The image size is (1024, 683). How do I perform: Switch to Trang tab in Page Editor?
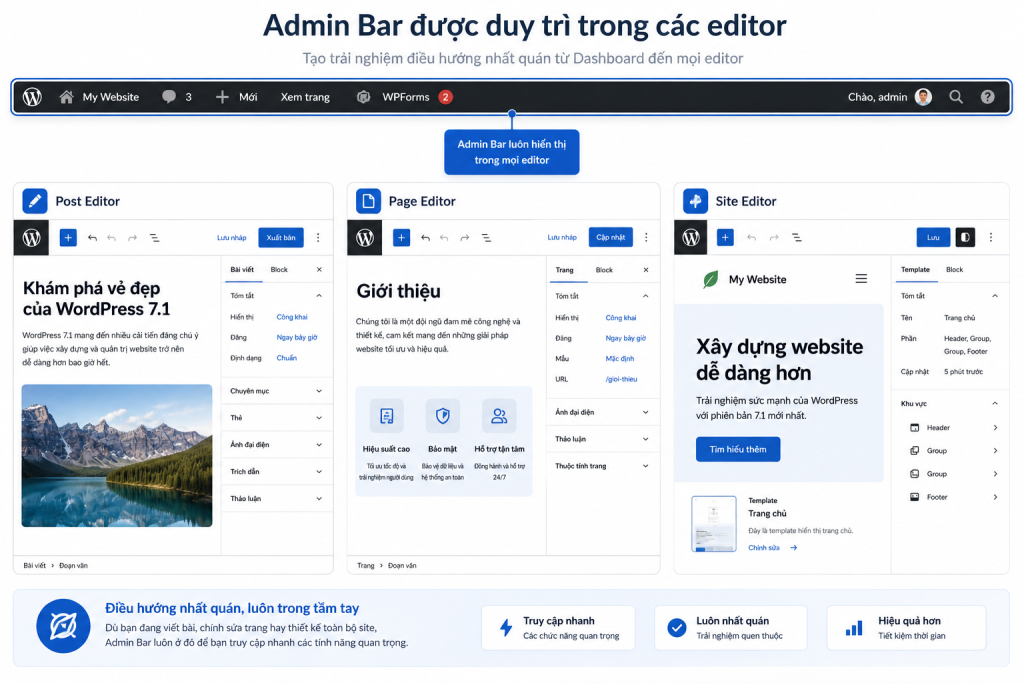[x=565, y=270]
